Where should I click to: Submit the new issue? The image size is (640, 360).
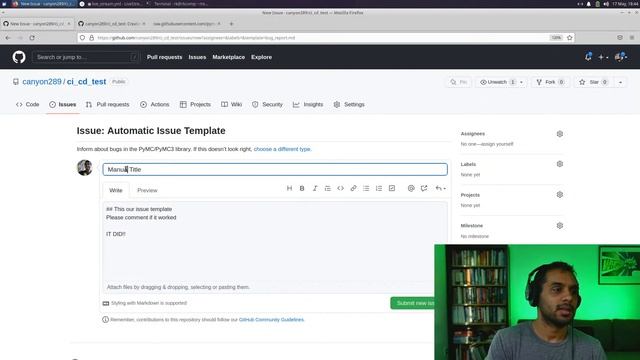(413, 303)
